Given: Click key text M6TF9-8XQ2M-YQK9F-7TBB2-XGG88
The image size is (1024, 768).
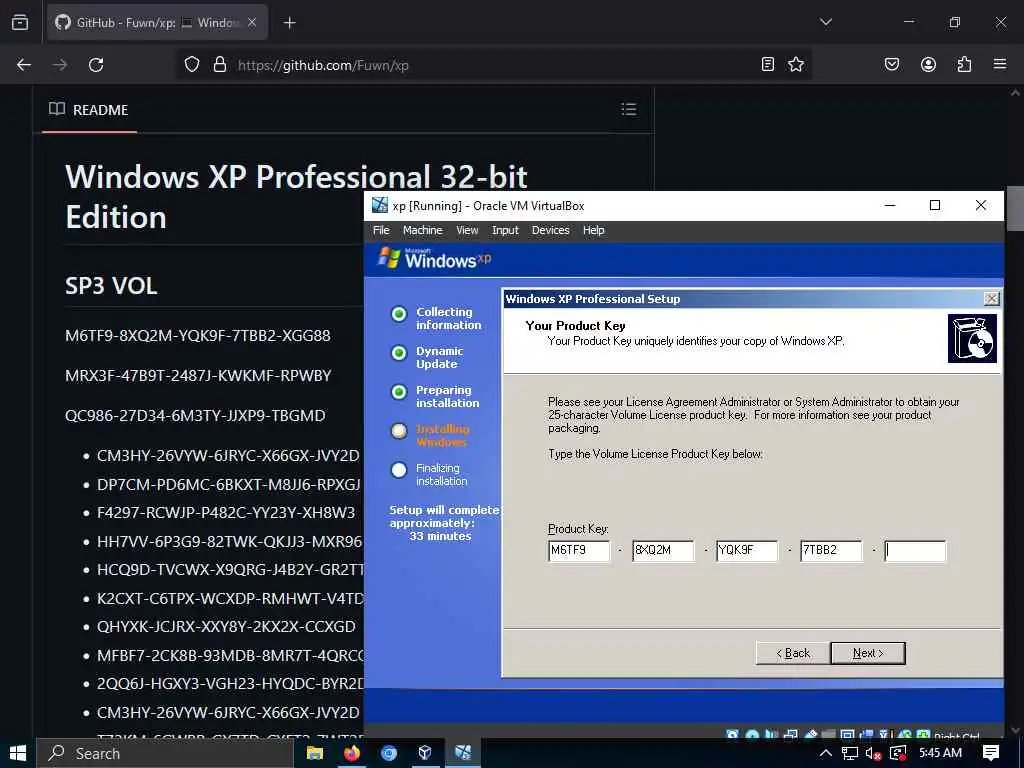Looking at the screenshot, I should point(198,336).
